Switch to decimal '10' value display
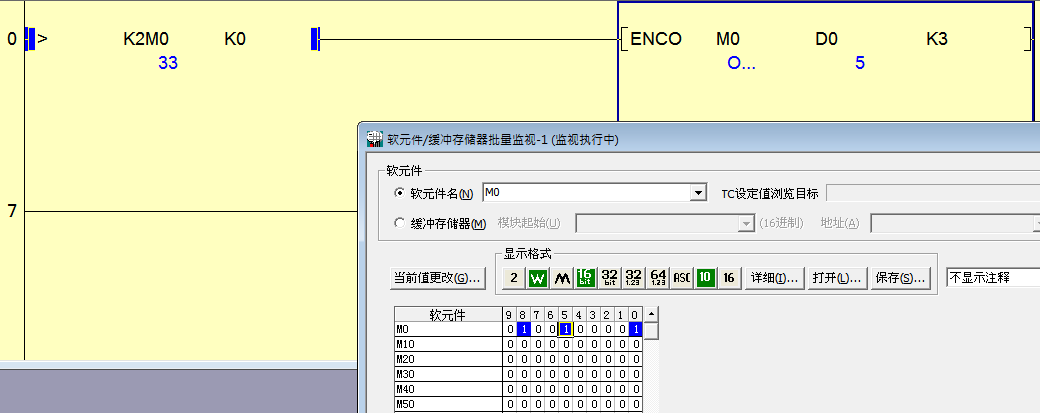Viewport: 1040px width, 413px height. point(706,278)
